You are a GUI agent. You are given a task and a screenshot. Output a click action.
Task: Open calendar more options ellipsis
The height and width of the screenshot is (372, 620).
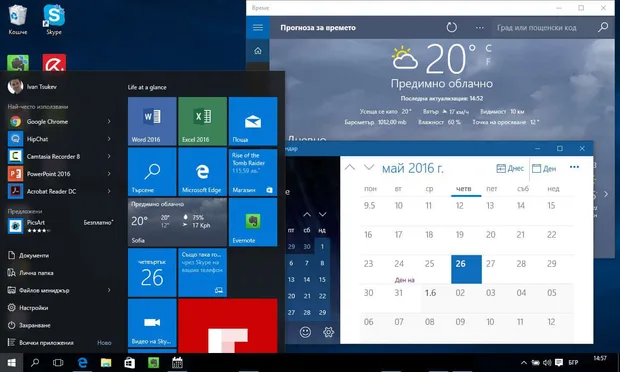coord(574,167)
